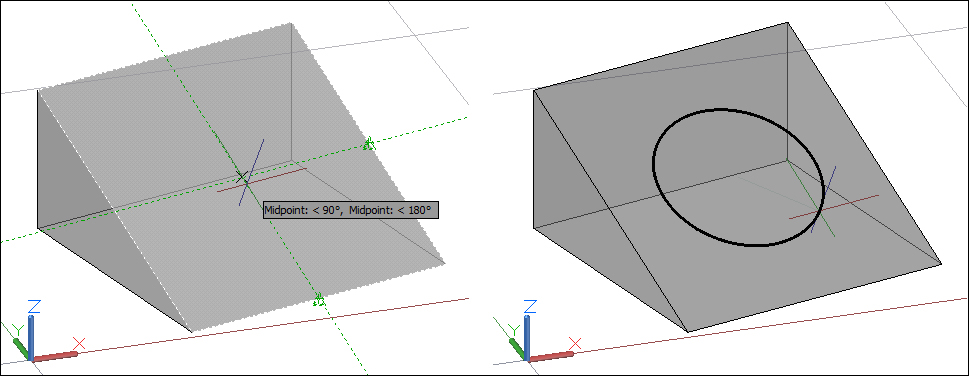This screenshot has width=969, height=376.
Task: Click the midpoint snap marker on upper-right wedge edge
Action: (x=369, y=144)
